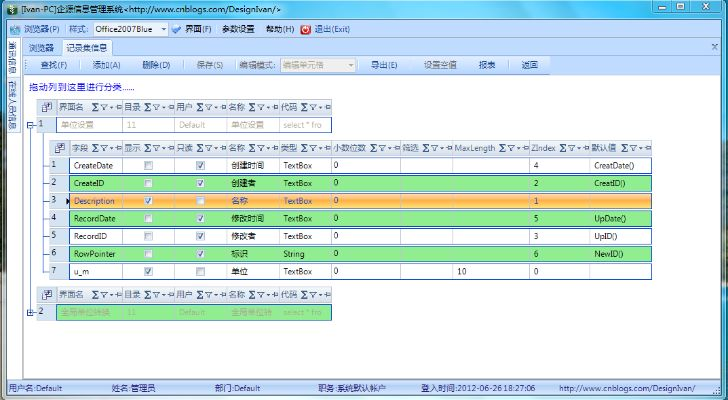728x400 pixels.
Task: Click the 导出(E) export button
Action: click(x=384, y=65)
